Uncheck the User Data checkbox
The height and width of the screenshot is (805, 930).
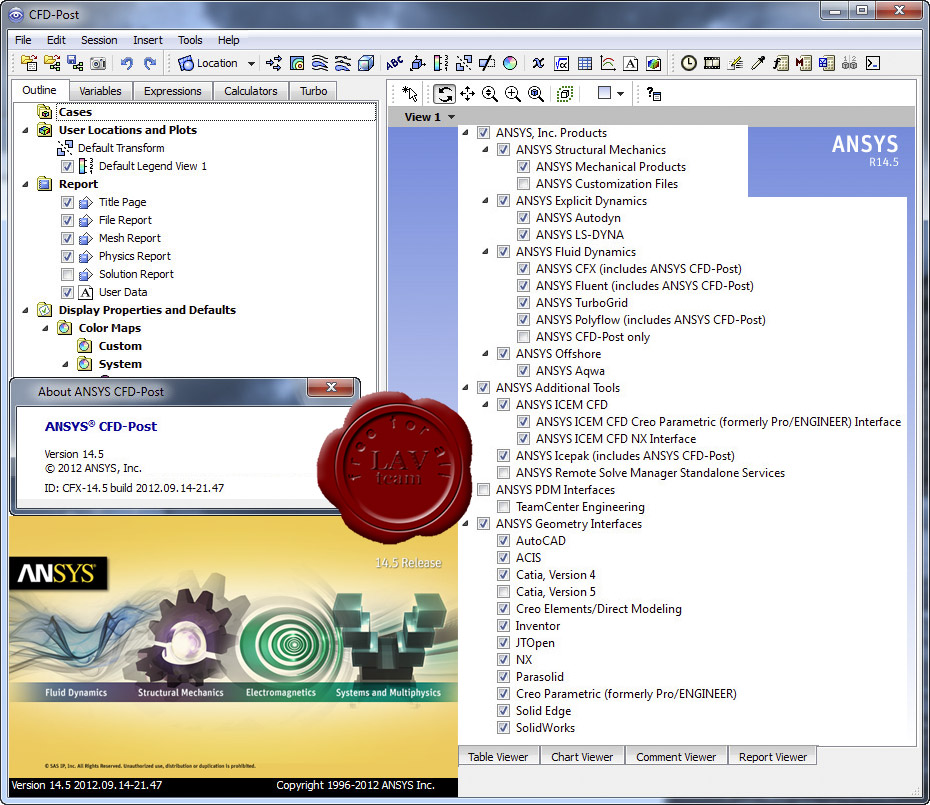[68, 292]
